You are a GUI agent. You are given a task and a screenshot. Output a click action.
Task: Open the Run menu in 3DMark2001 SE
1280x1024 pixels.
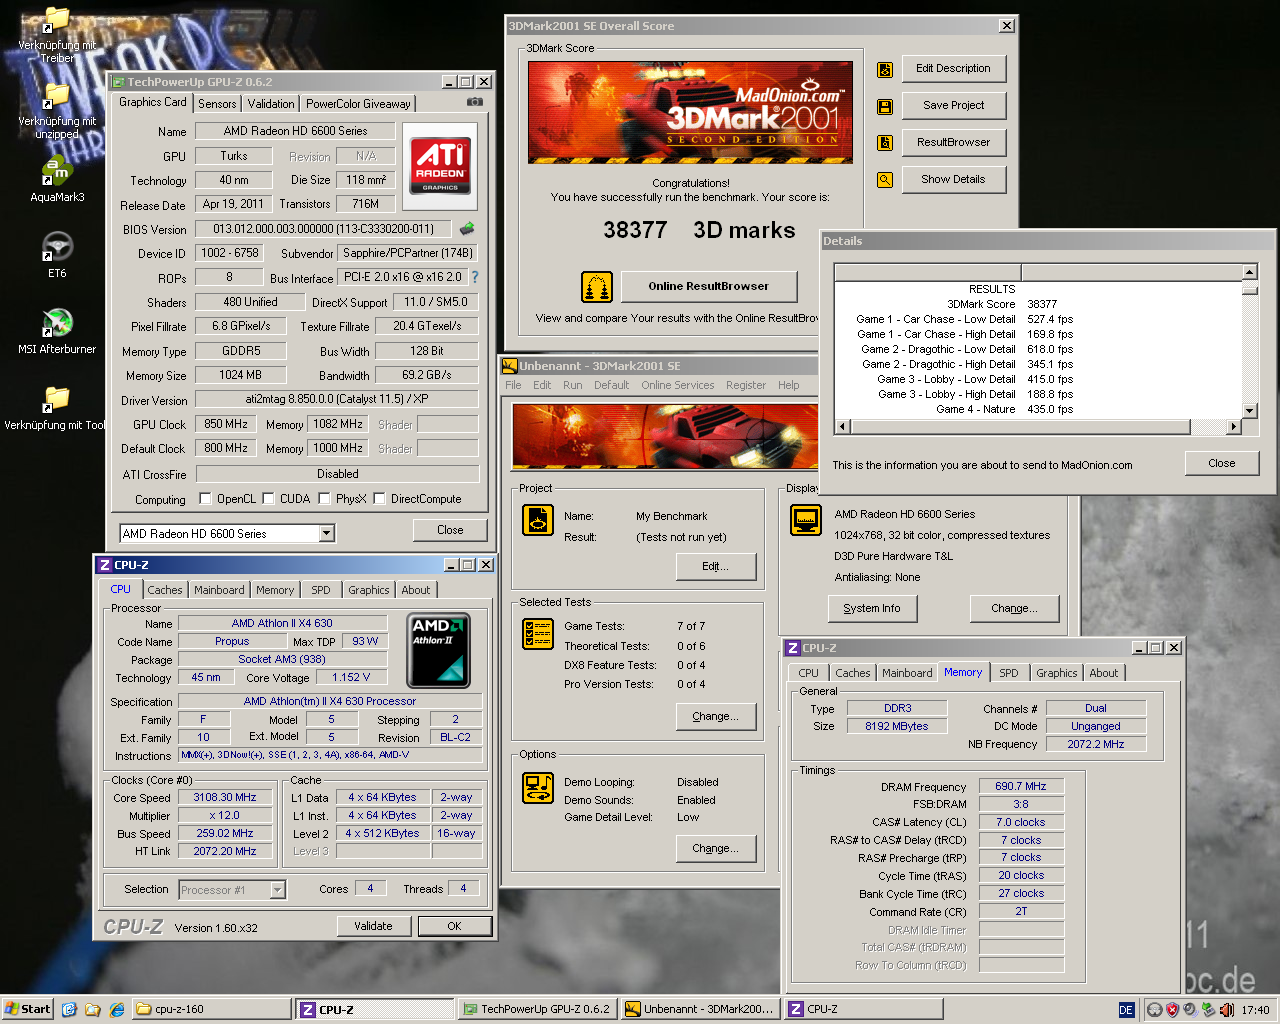point(572,385)
